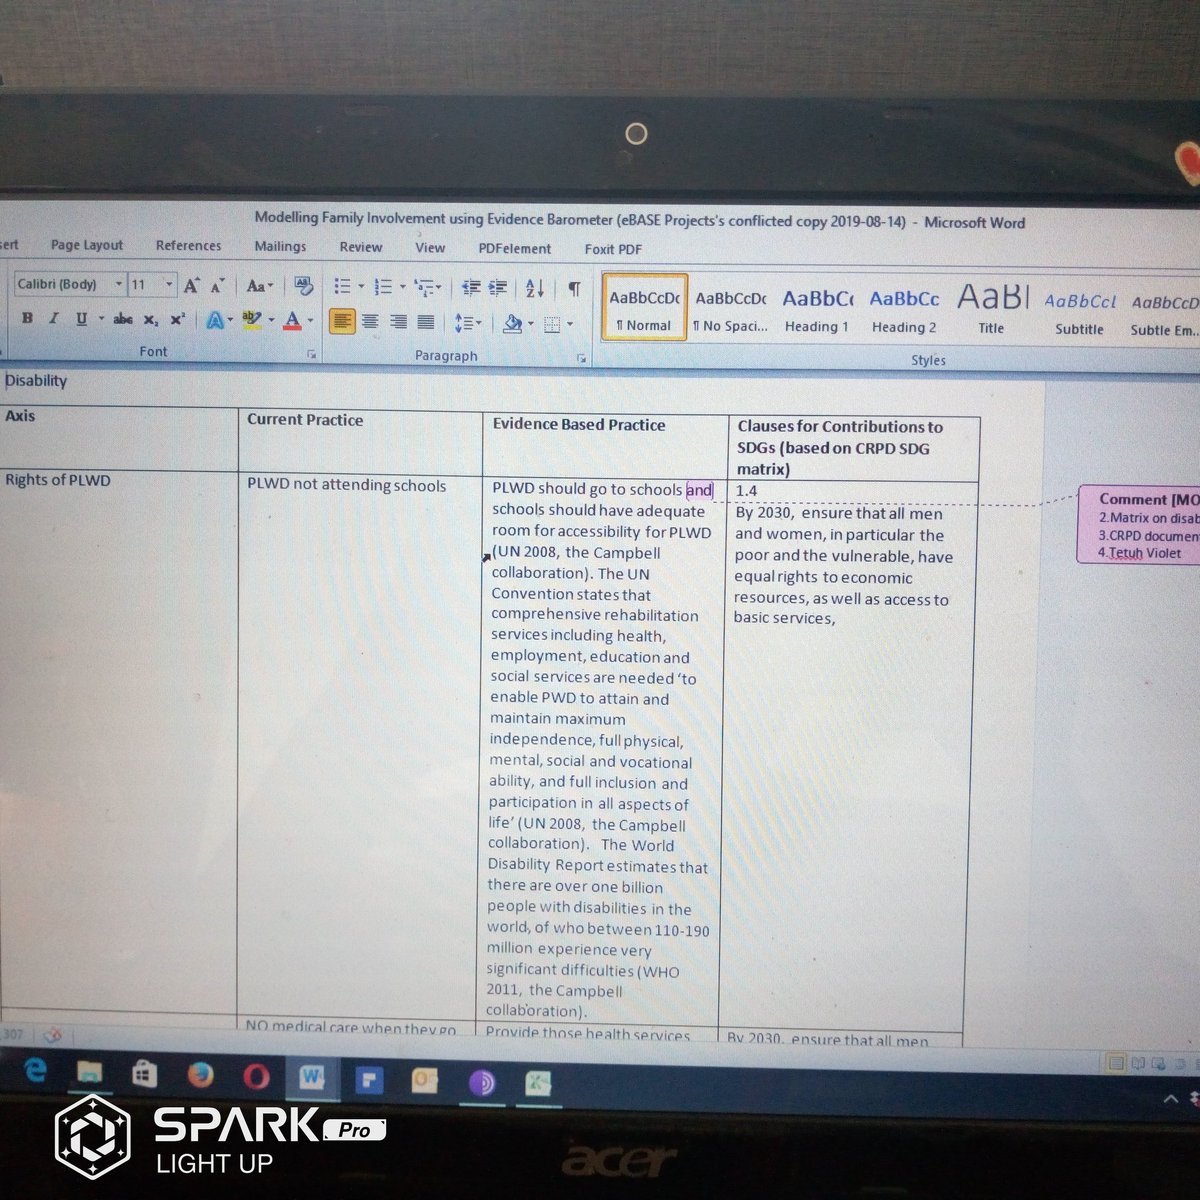Expand Shading dropdown arrow
The width and height of the screenshot is (1200, 1200).
pyautogui.click(x=531, y=325)
